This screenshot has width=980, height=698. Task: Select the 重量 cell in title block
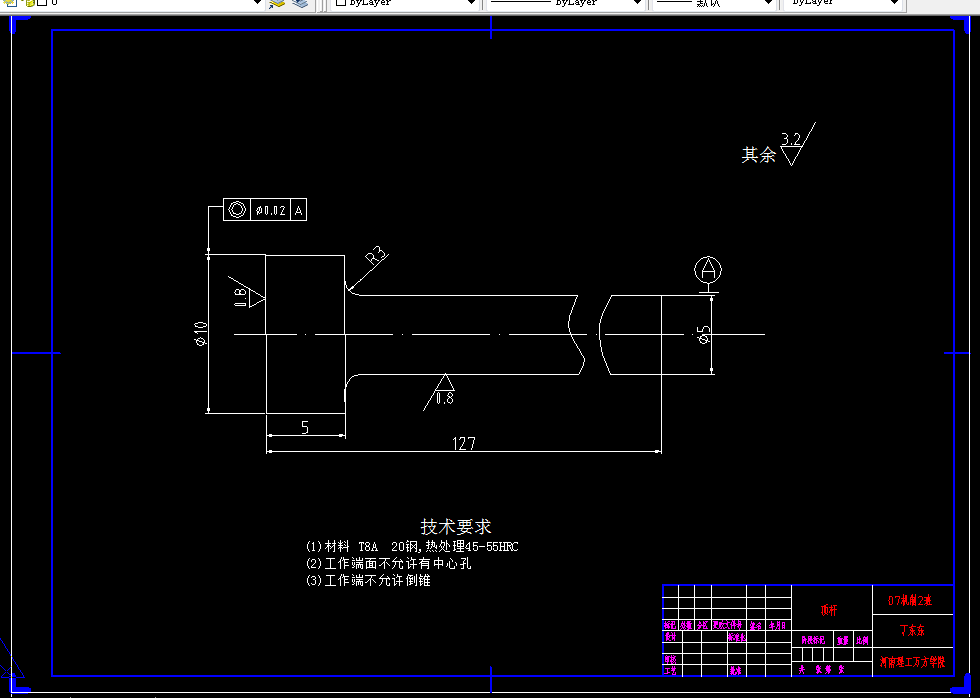coord(843,640)
